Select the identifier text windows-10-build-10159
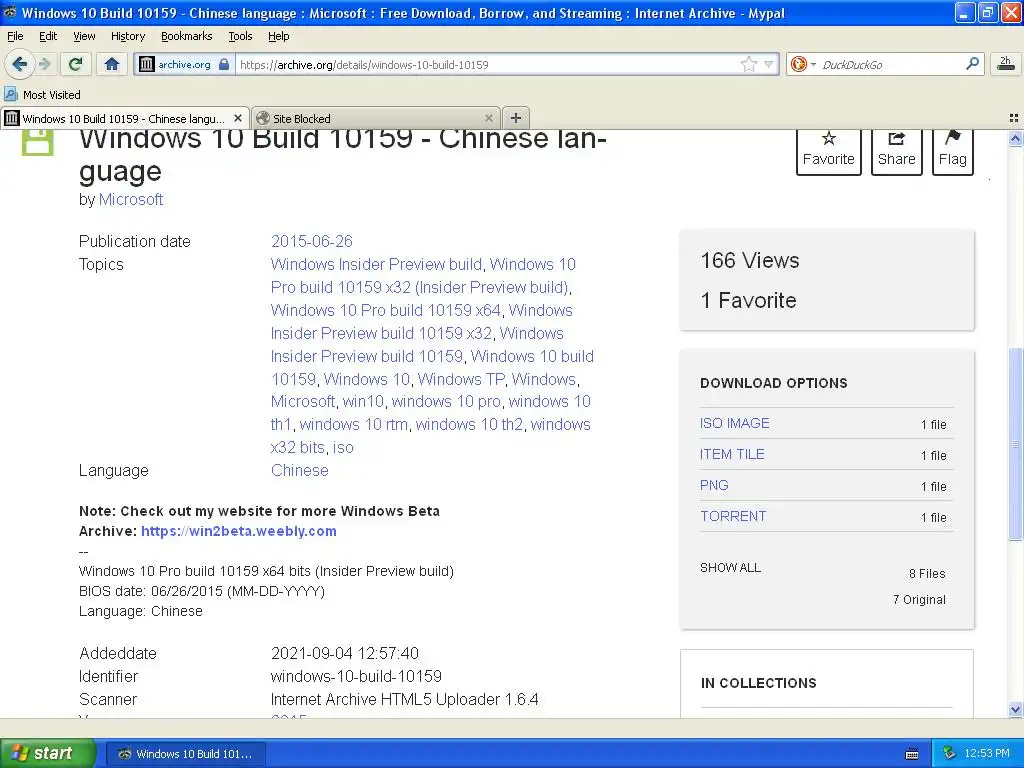Screen dimensions: 1024x768 click(356, 676)
